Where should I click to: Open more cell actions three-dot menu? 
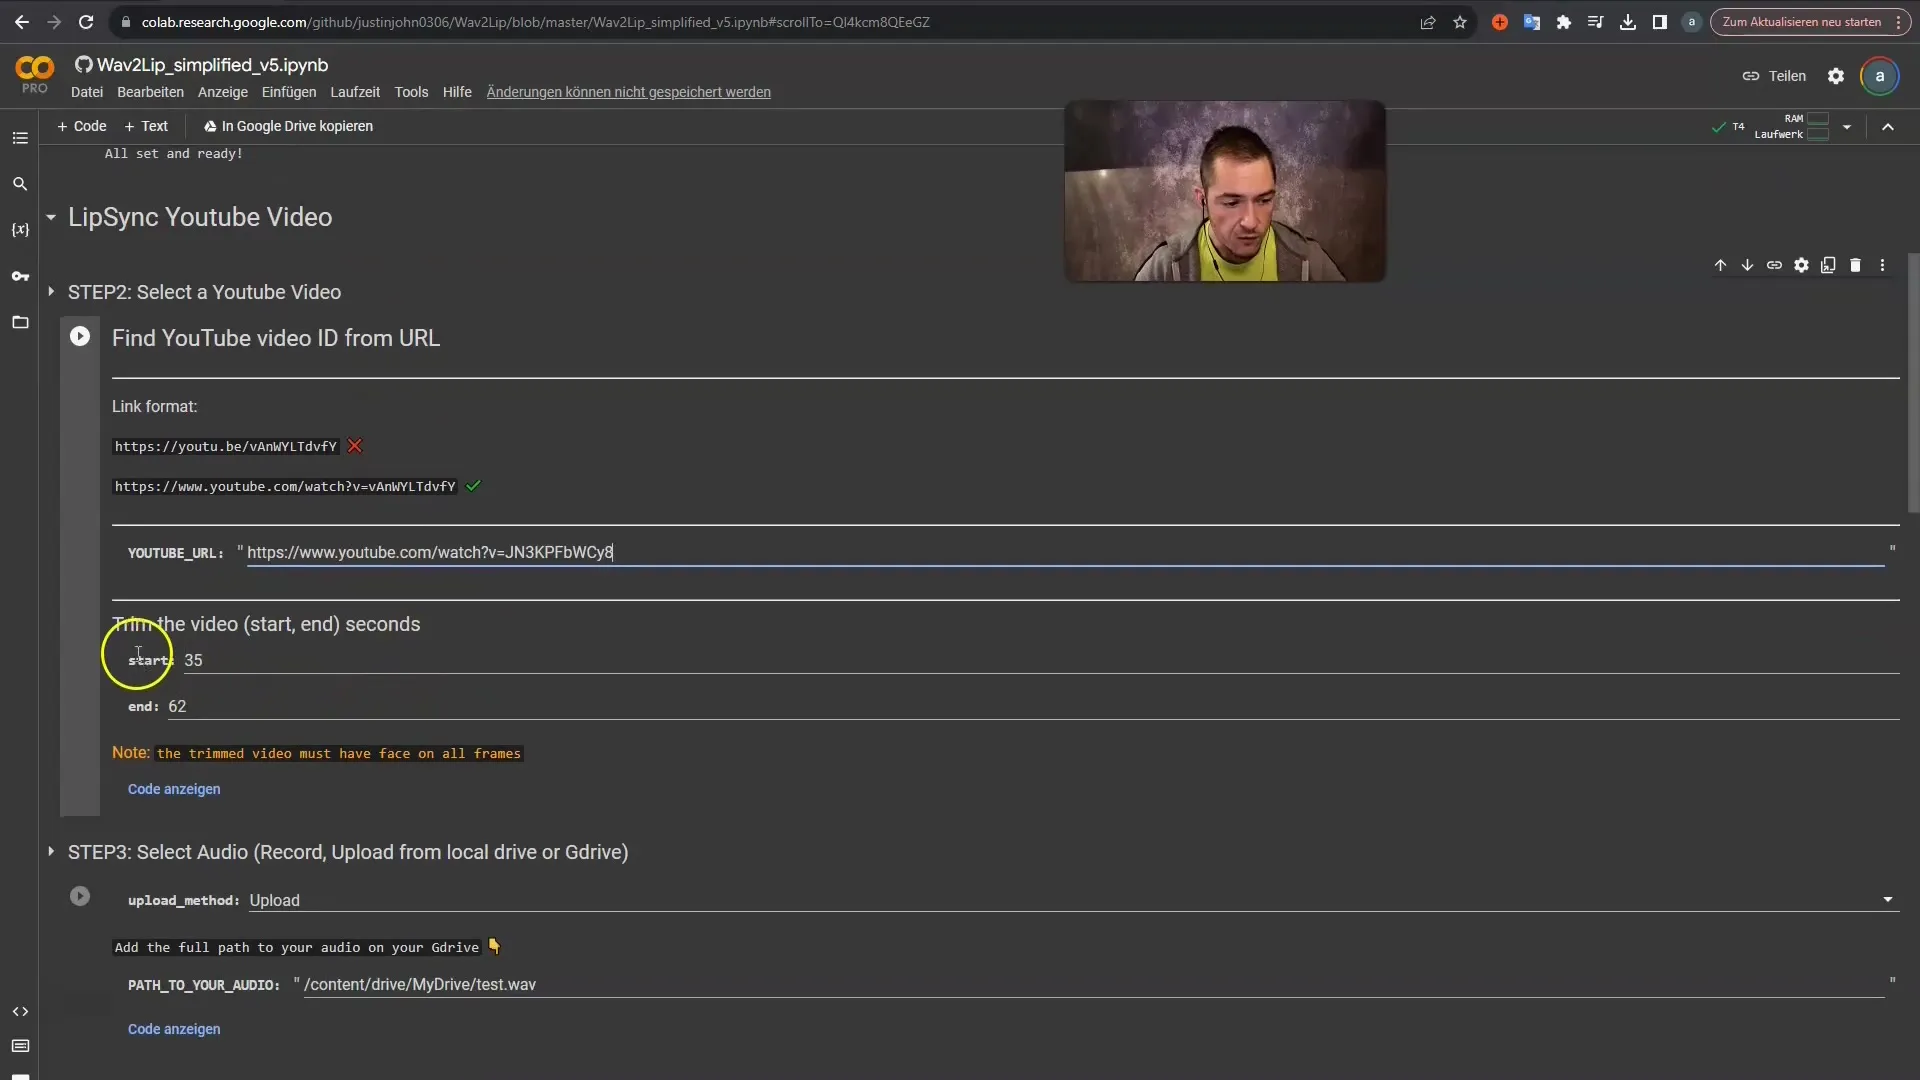[1882, 265]
